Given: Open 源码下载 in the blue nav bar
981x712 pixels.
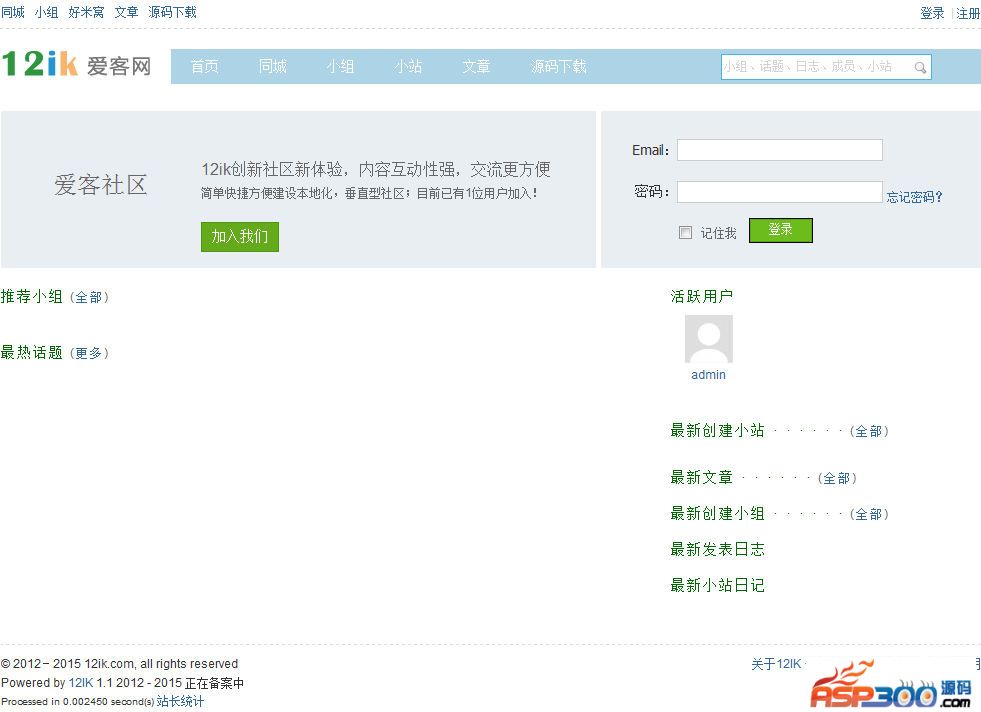Looking at the screenshot, I should [x=559, y=66].
